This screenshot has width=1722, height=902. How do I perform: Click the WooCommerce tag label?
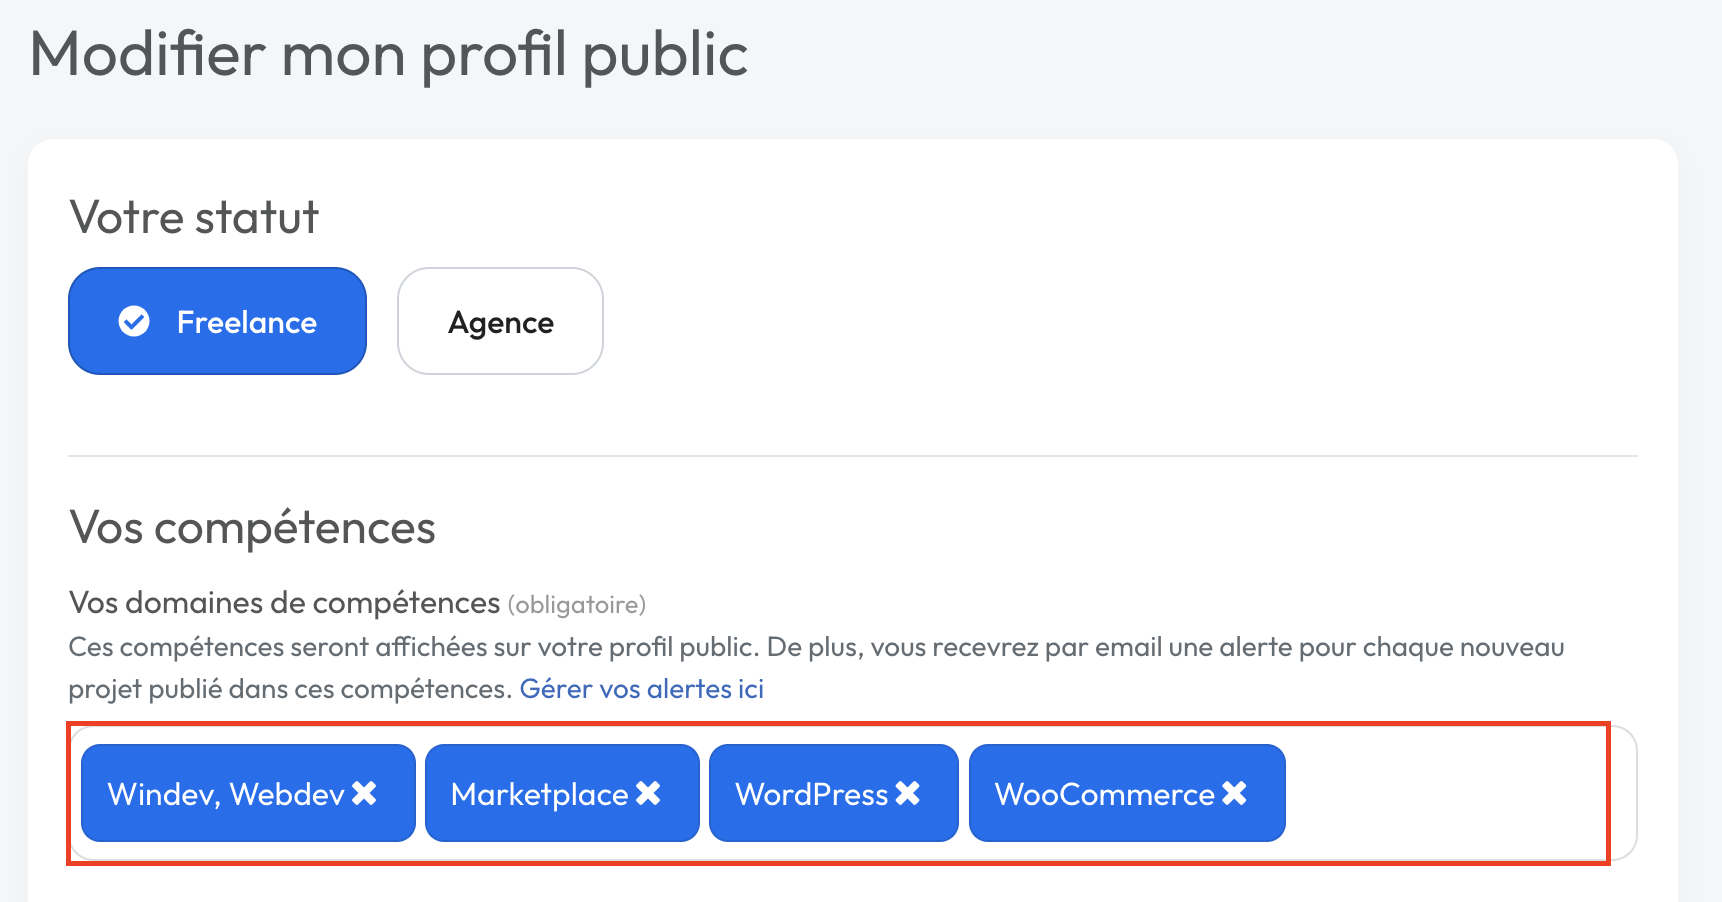coord(1104,794)
